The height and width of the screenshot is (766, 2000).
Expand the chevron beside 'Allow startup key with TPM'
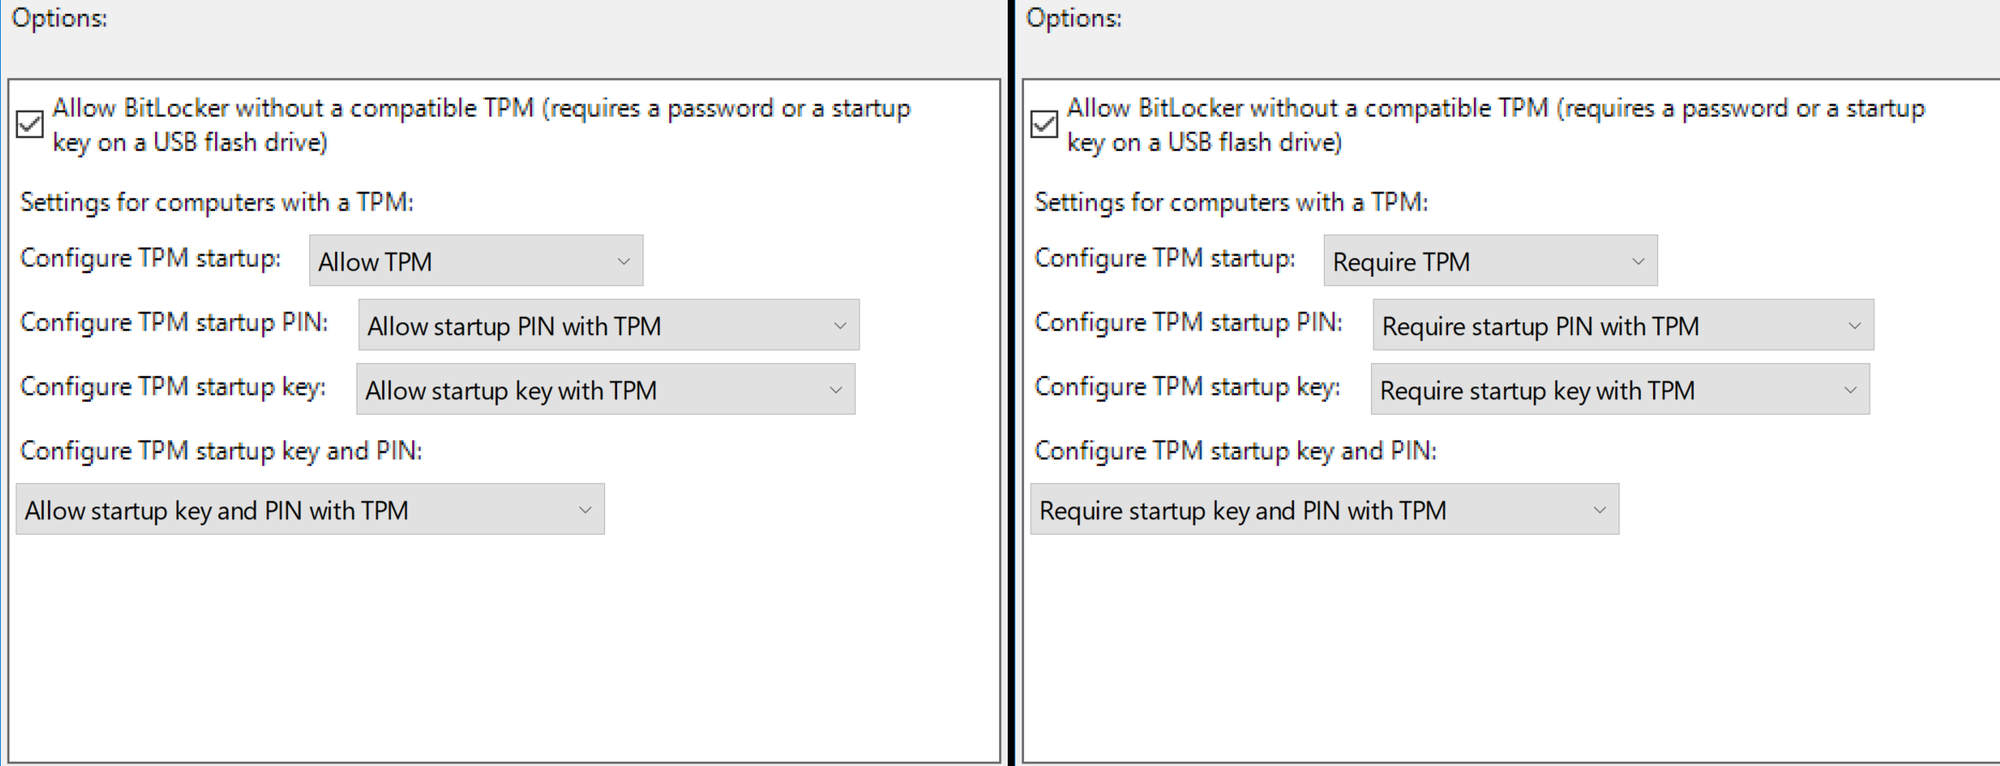point(836,389)
